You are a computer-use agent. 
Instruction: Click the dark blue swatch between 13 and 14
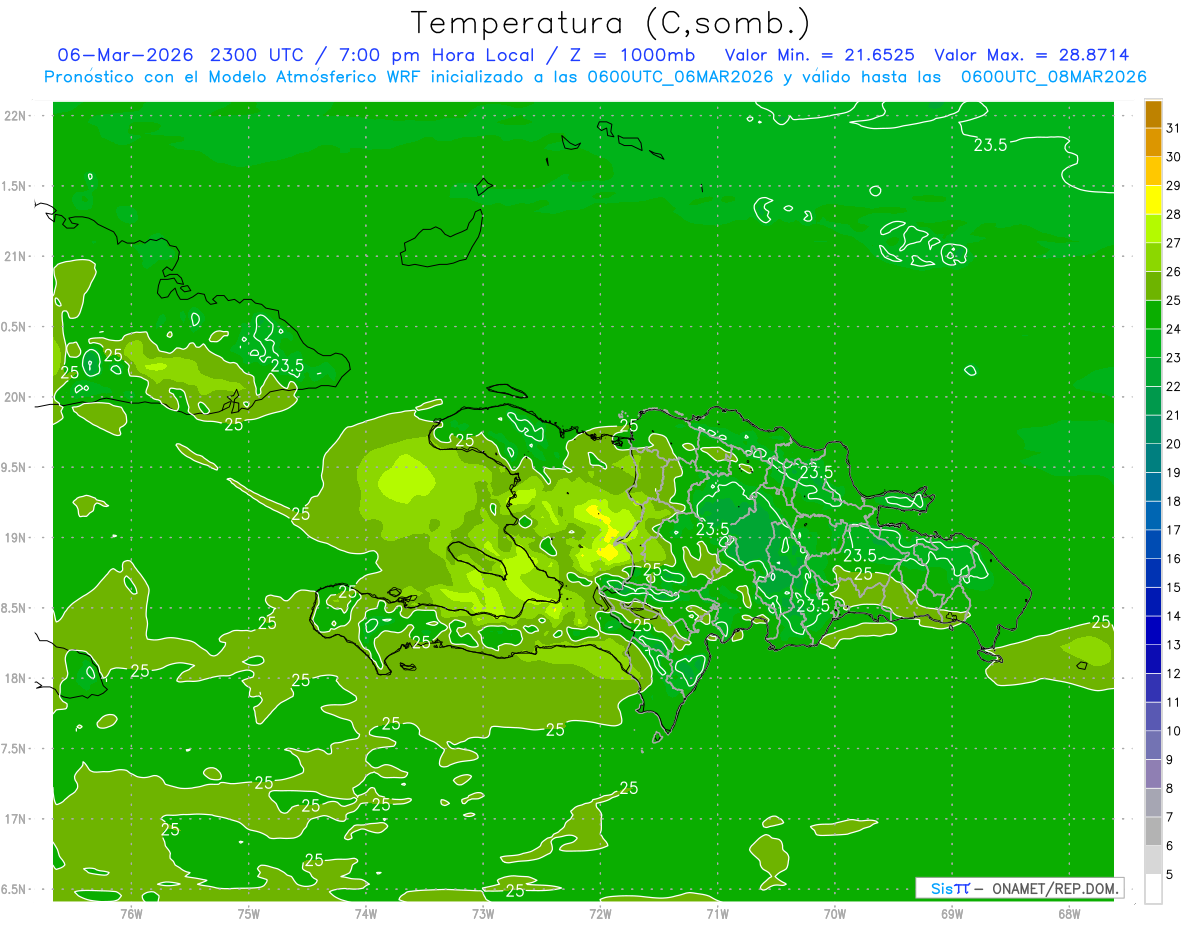tap(1153, 631)
